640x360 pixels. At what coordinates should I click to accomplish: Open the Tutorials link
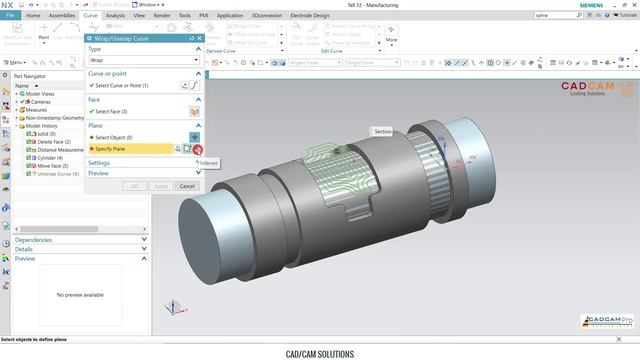[625, 15]
